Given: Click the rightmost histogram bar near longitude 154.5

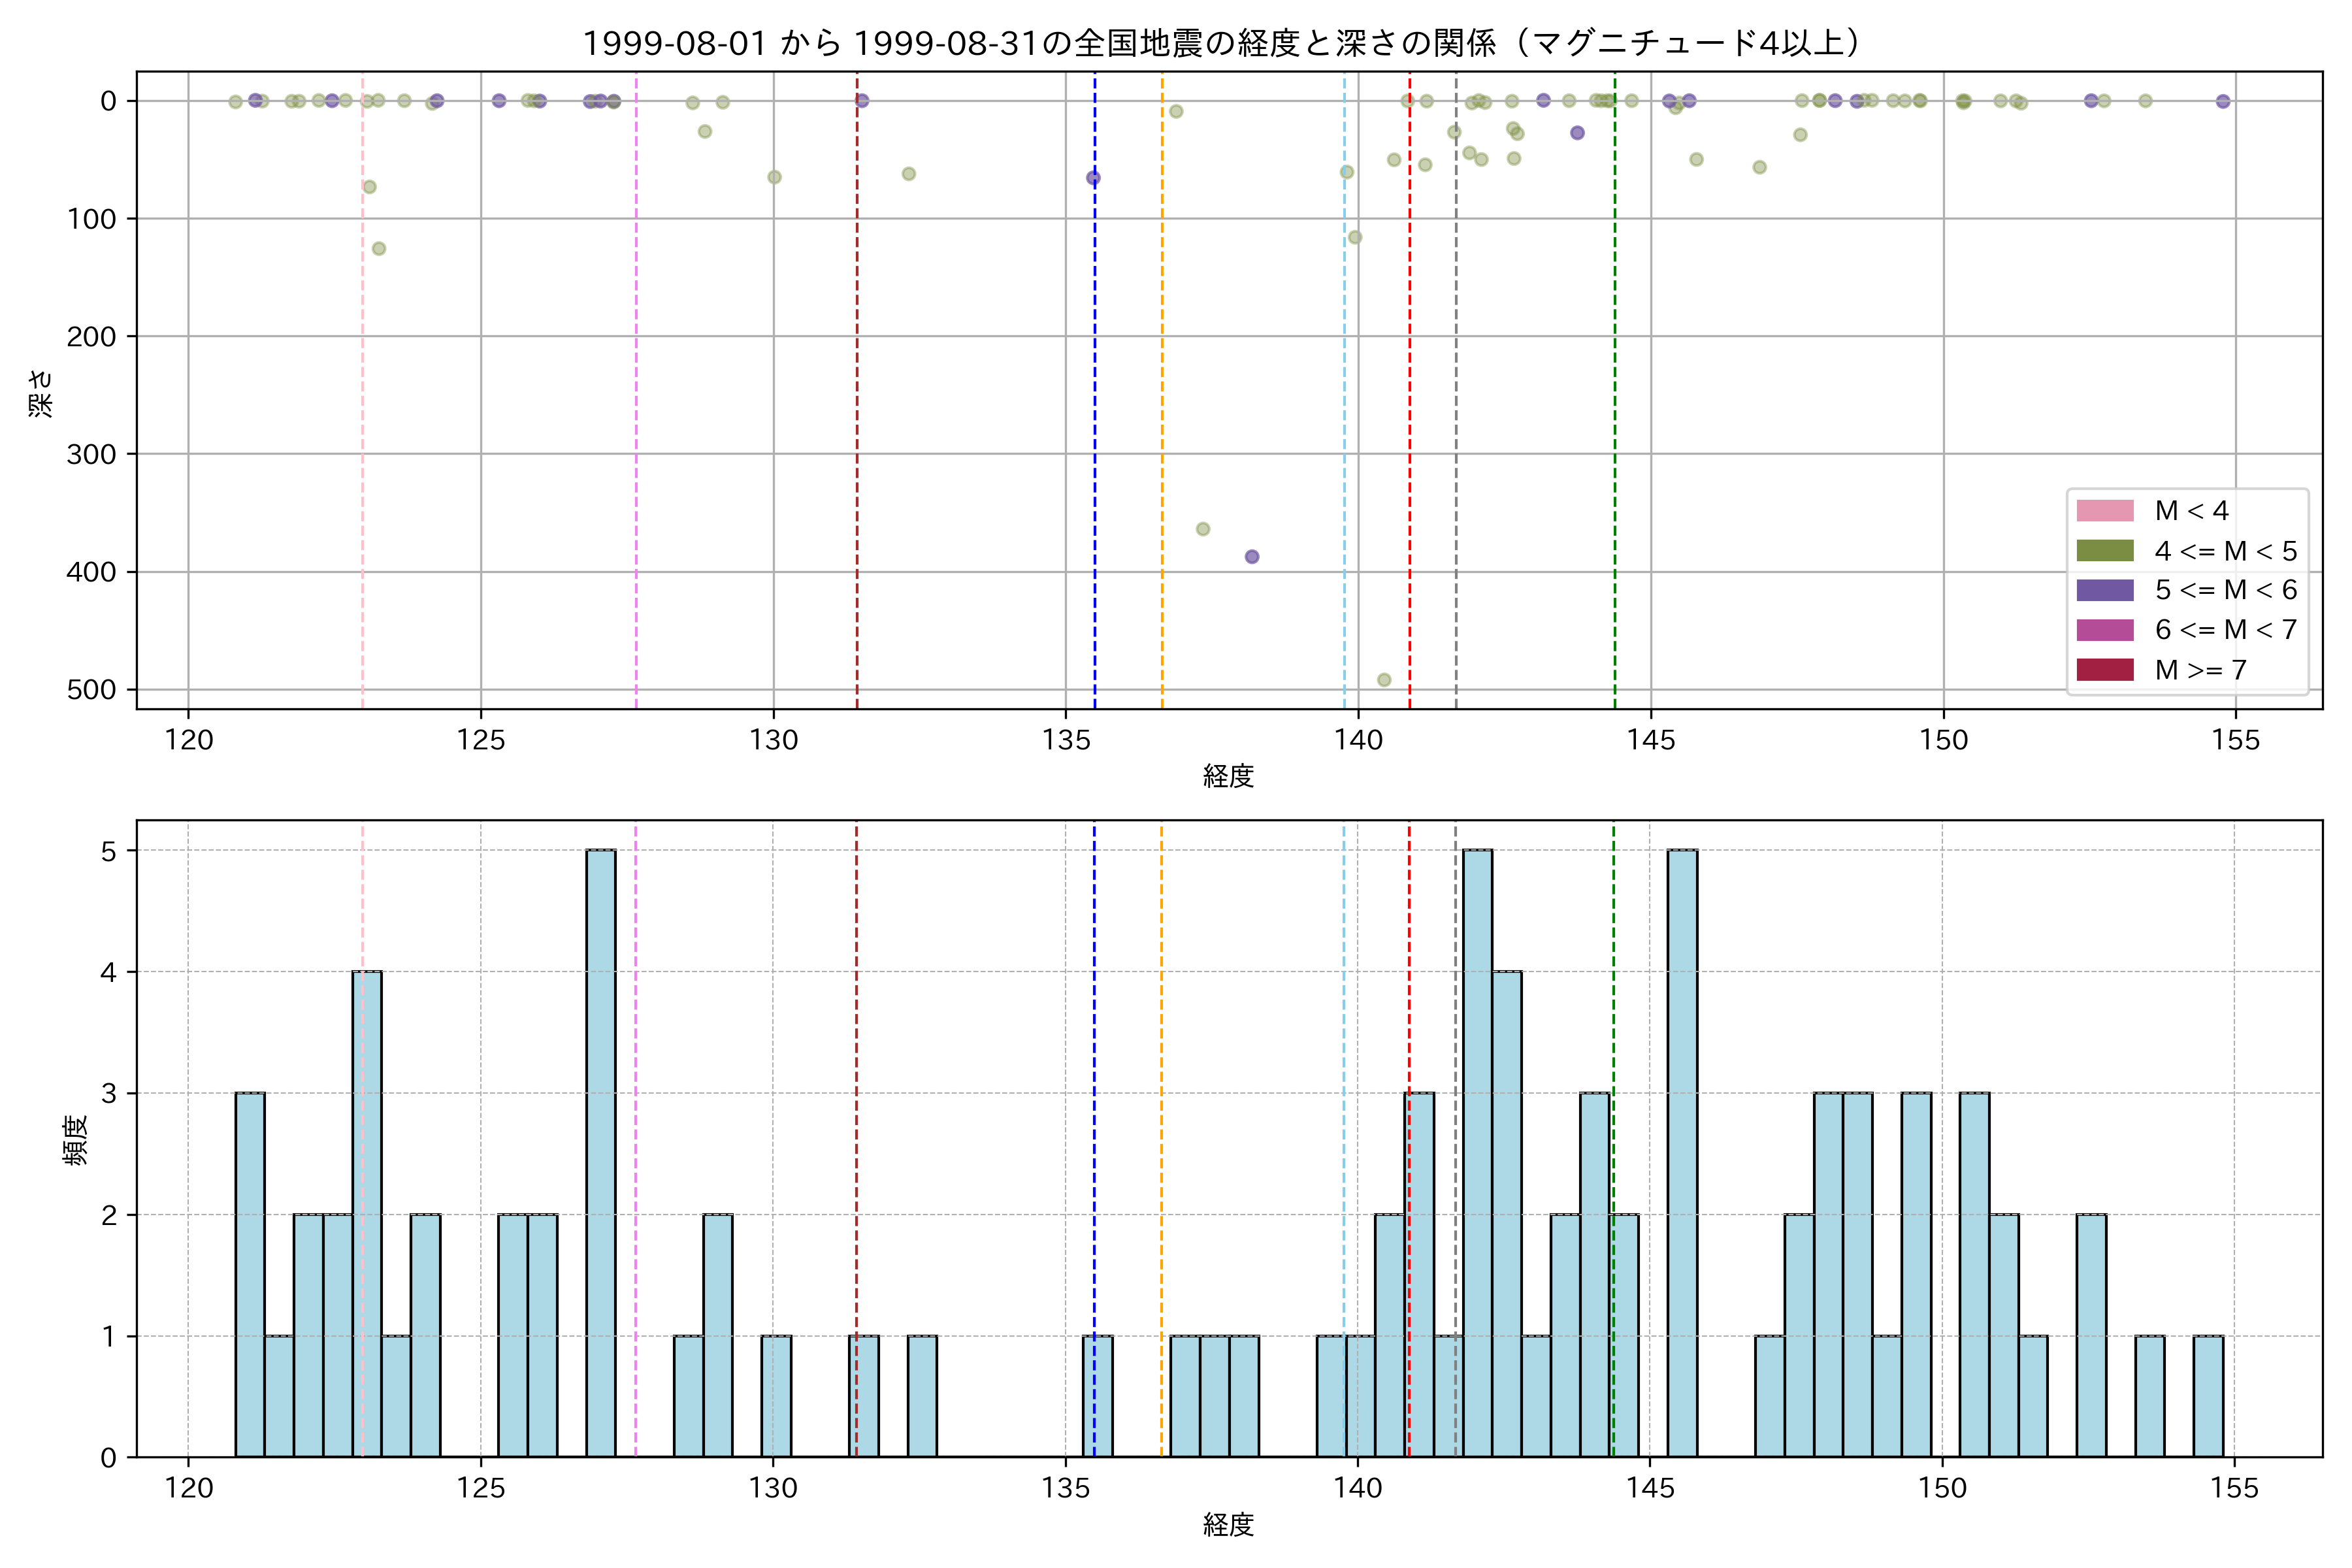Looking at the screenshot, I should click(2208, 1396).
